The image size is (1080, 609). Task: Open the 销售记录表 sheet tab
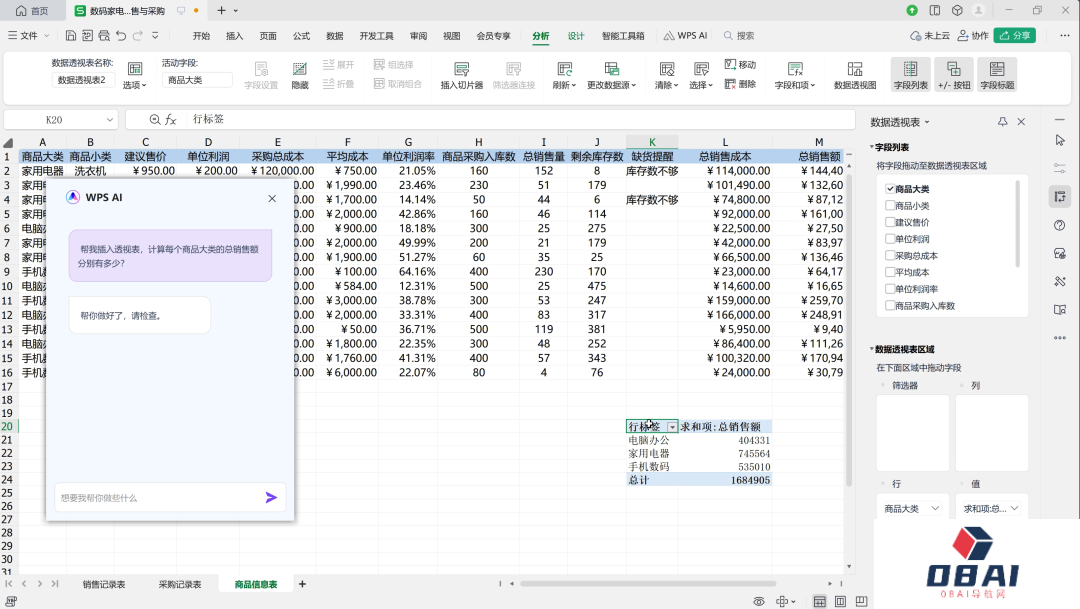(x=103, y=584)
